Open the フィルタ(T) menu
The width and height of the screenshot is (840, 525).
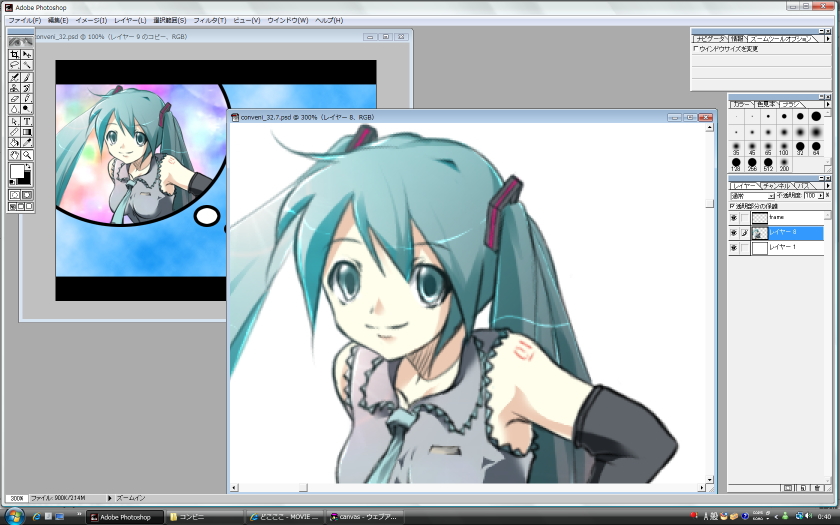209,20
